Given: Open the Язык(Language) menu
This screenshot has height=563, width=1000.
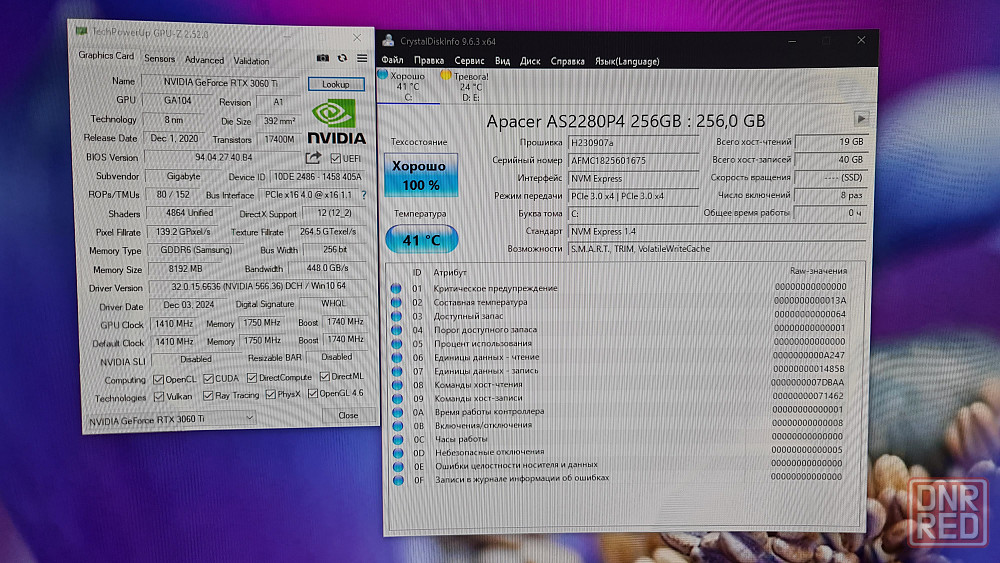Looking at the screenshot, I should [x=627, y=61].
